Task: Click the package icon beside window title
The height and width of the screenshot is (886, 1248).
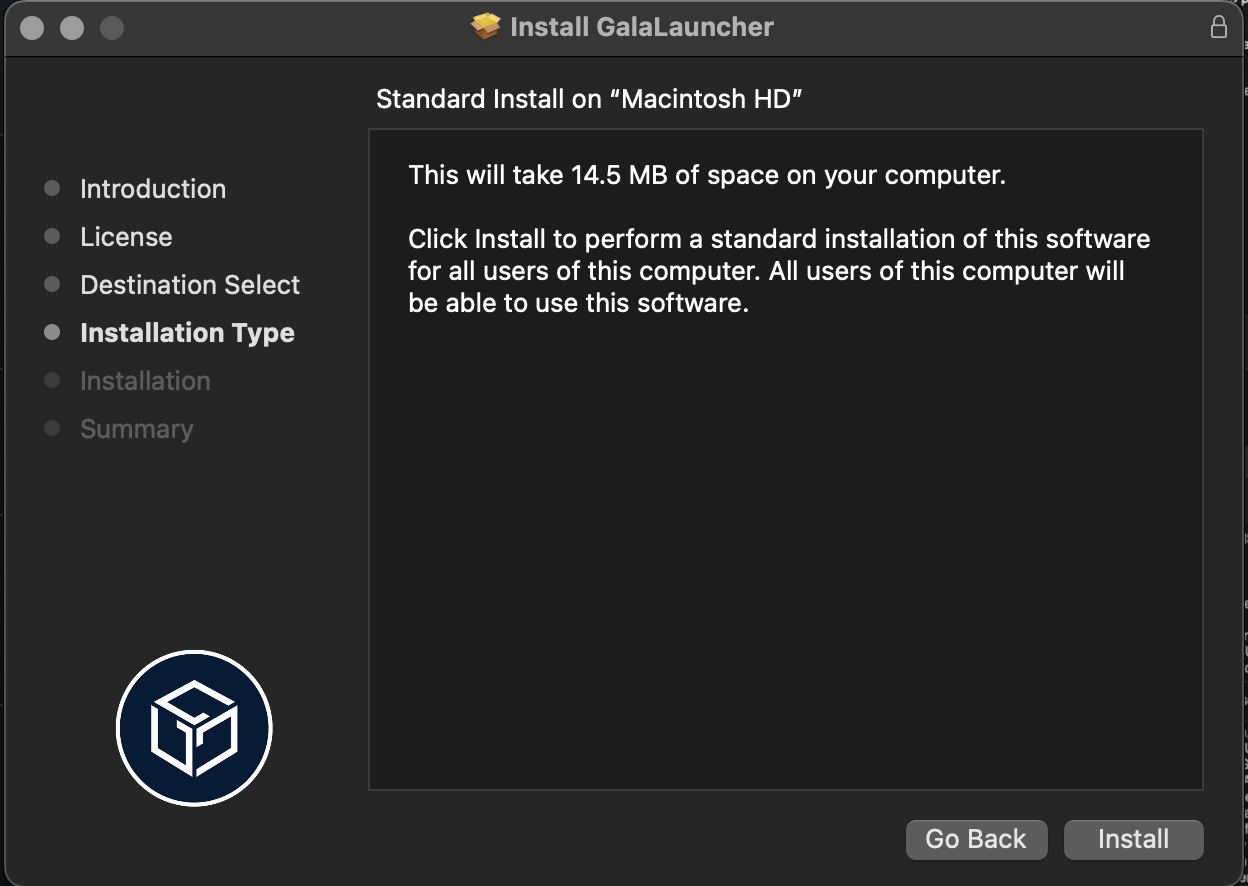Action: [x=486, y=27]
